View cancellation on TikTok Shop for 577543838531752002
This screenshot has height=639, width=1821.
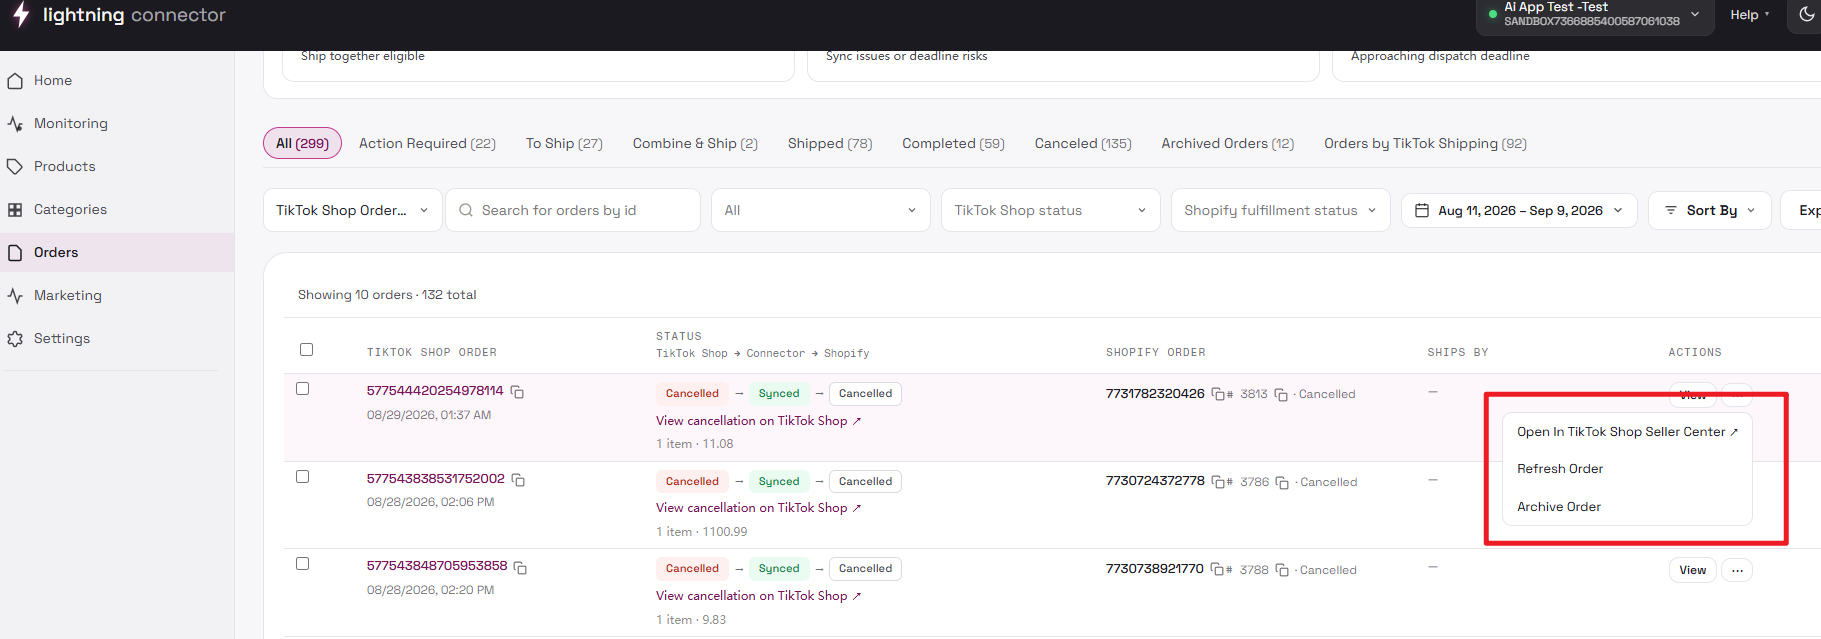pyautogui.click(x=758, y=508)
